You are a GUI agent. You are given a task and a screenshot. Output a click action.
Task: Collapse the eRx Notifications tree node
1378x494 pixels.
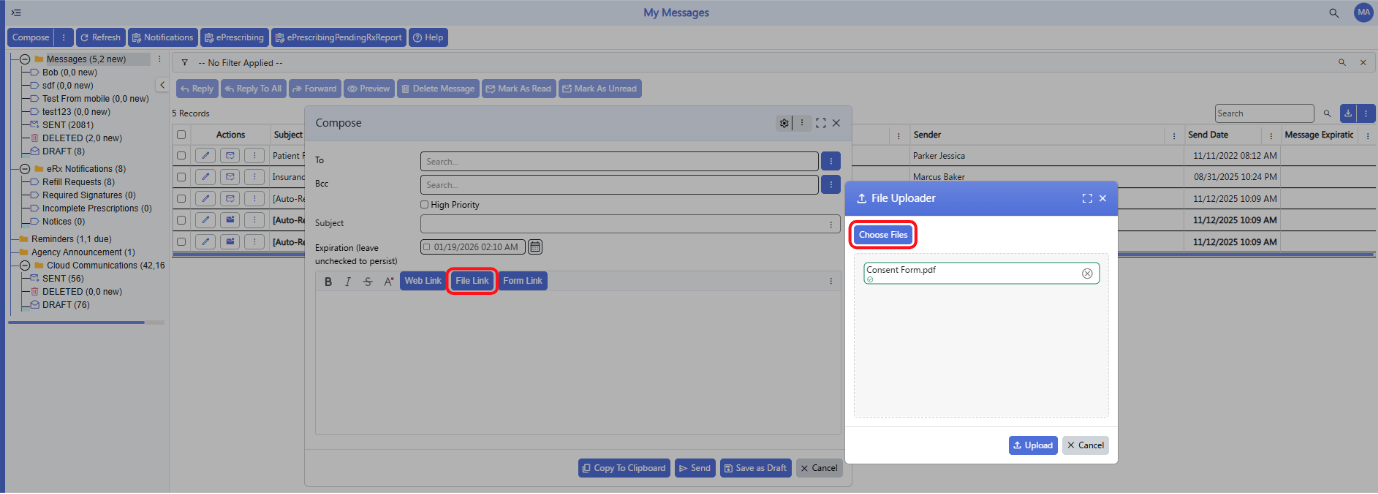[24, 169]
